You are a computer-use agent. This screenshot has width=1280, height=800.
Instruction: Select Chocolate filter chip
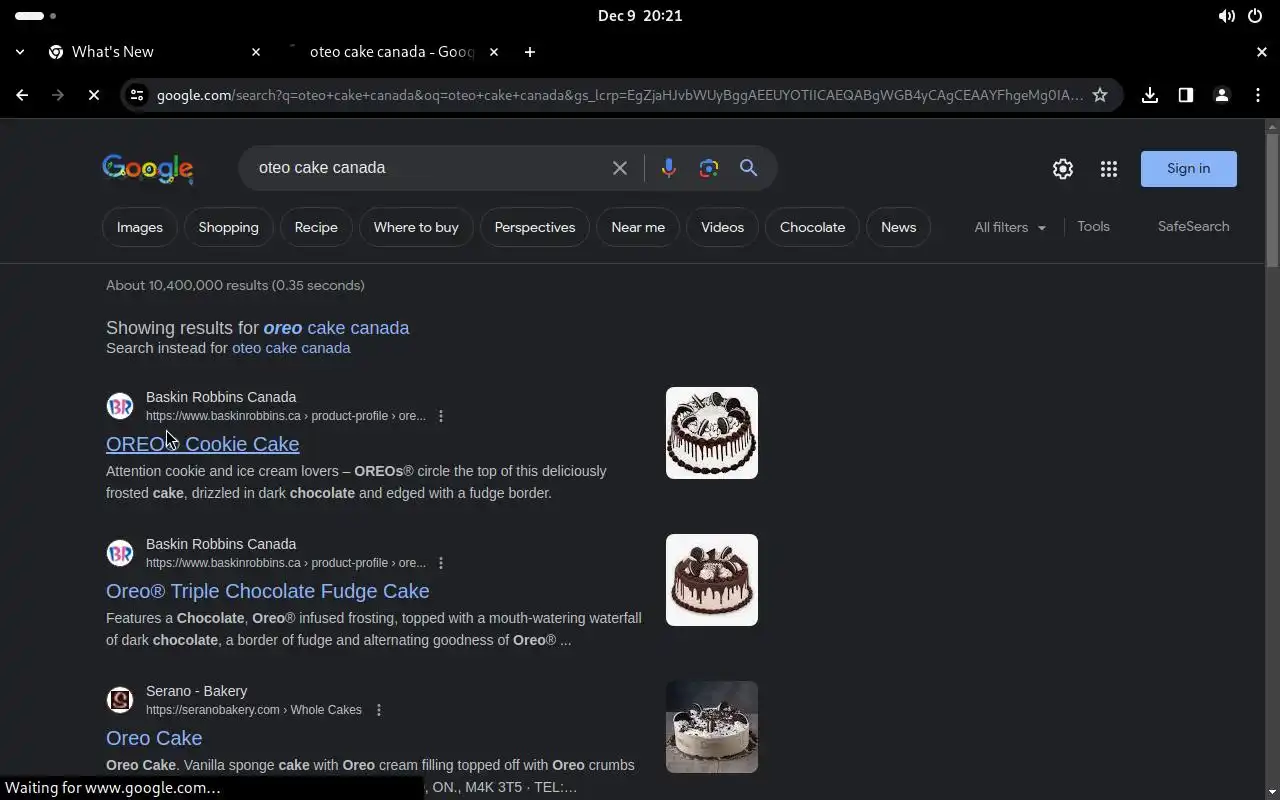pos(812,227)
